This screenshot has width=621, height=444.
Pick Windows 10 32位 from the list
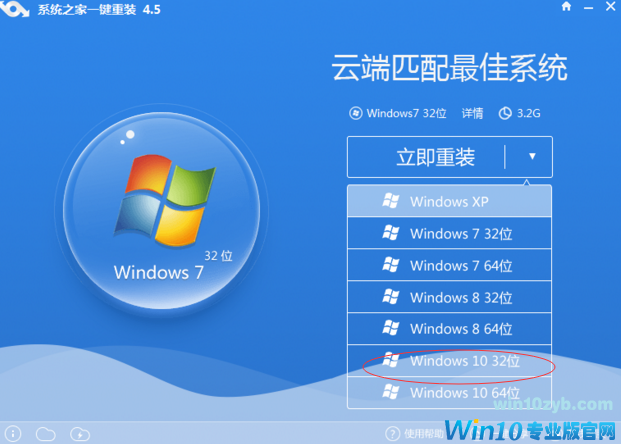450,361
